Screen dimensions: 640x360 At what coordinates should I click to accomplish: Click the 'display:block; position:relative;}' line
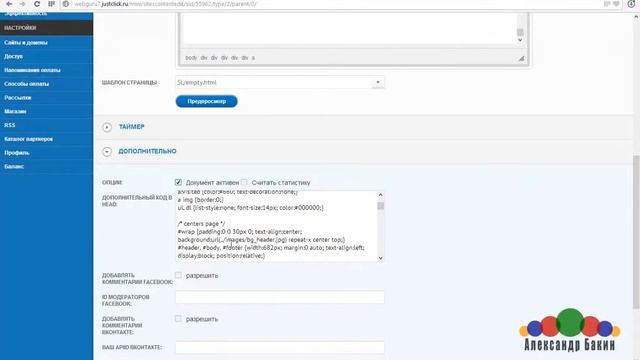[221, 256]
